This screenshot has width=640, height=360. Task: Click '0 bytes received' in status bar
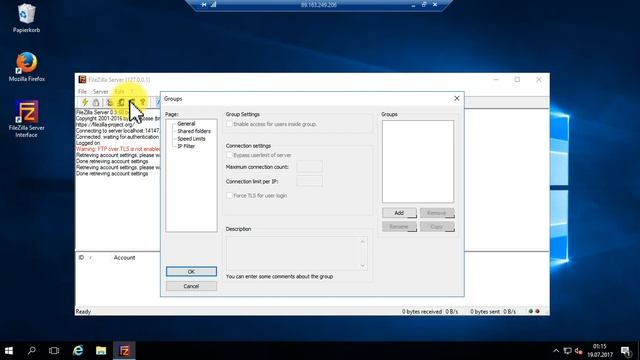click(x=422, y=311)
